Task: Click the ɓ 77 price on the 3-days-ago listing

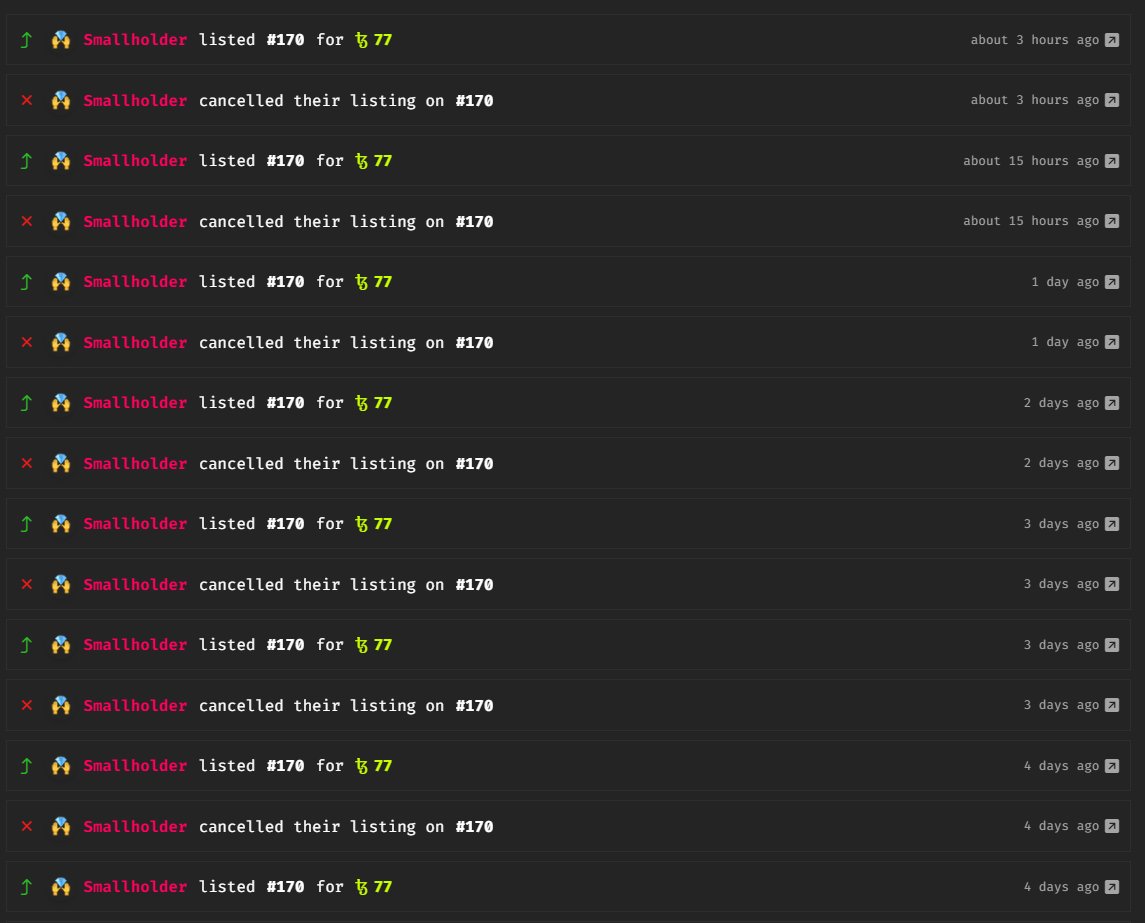Action: click(373, 523)
